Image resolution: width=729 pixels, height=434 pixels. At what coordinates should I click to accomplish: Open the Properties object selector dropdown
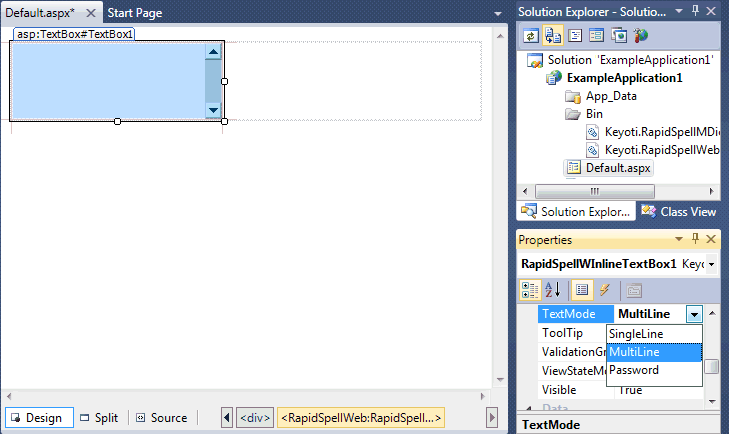click(710, 264)
